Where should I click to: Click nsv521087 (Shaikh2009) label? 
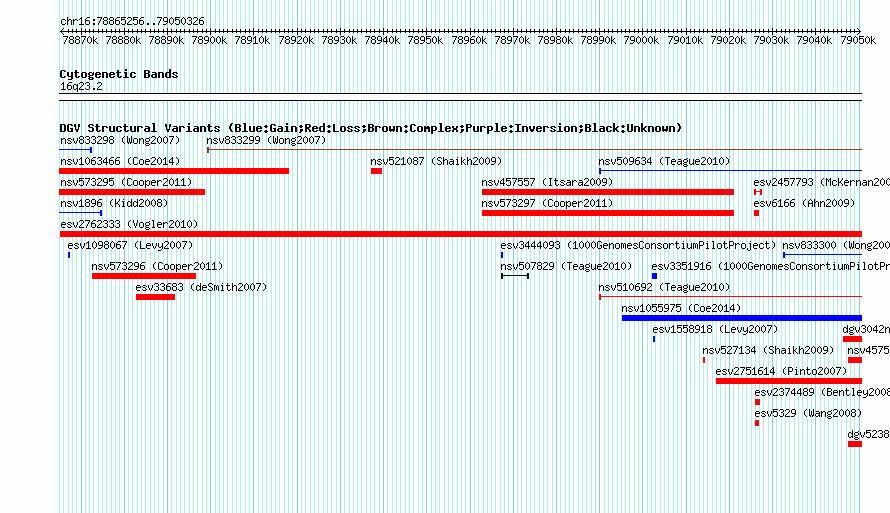(x=436, y=161)
